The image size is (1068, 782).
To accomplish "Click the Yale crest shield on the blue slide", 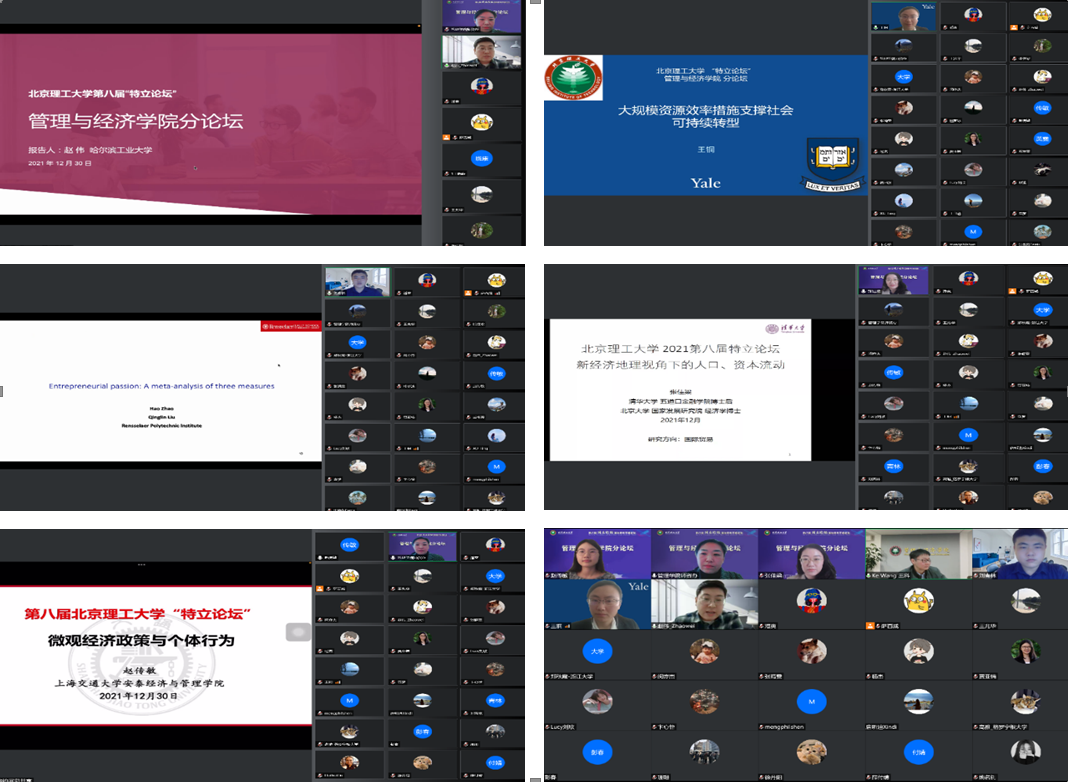I will tap(833, 157).
